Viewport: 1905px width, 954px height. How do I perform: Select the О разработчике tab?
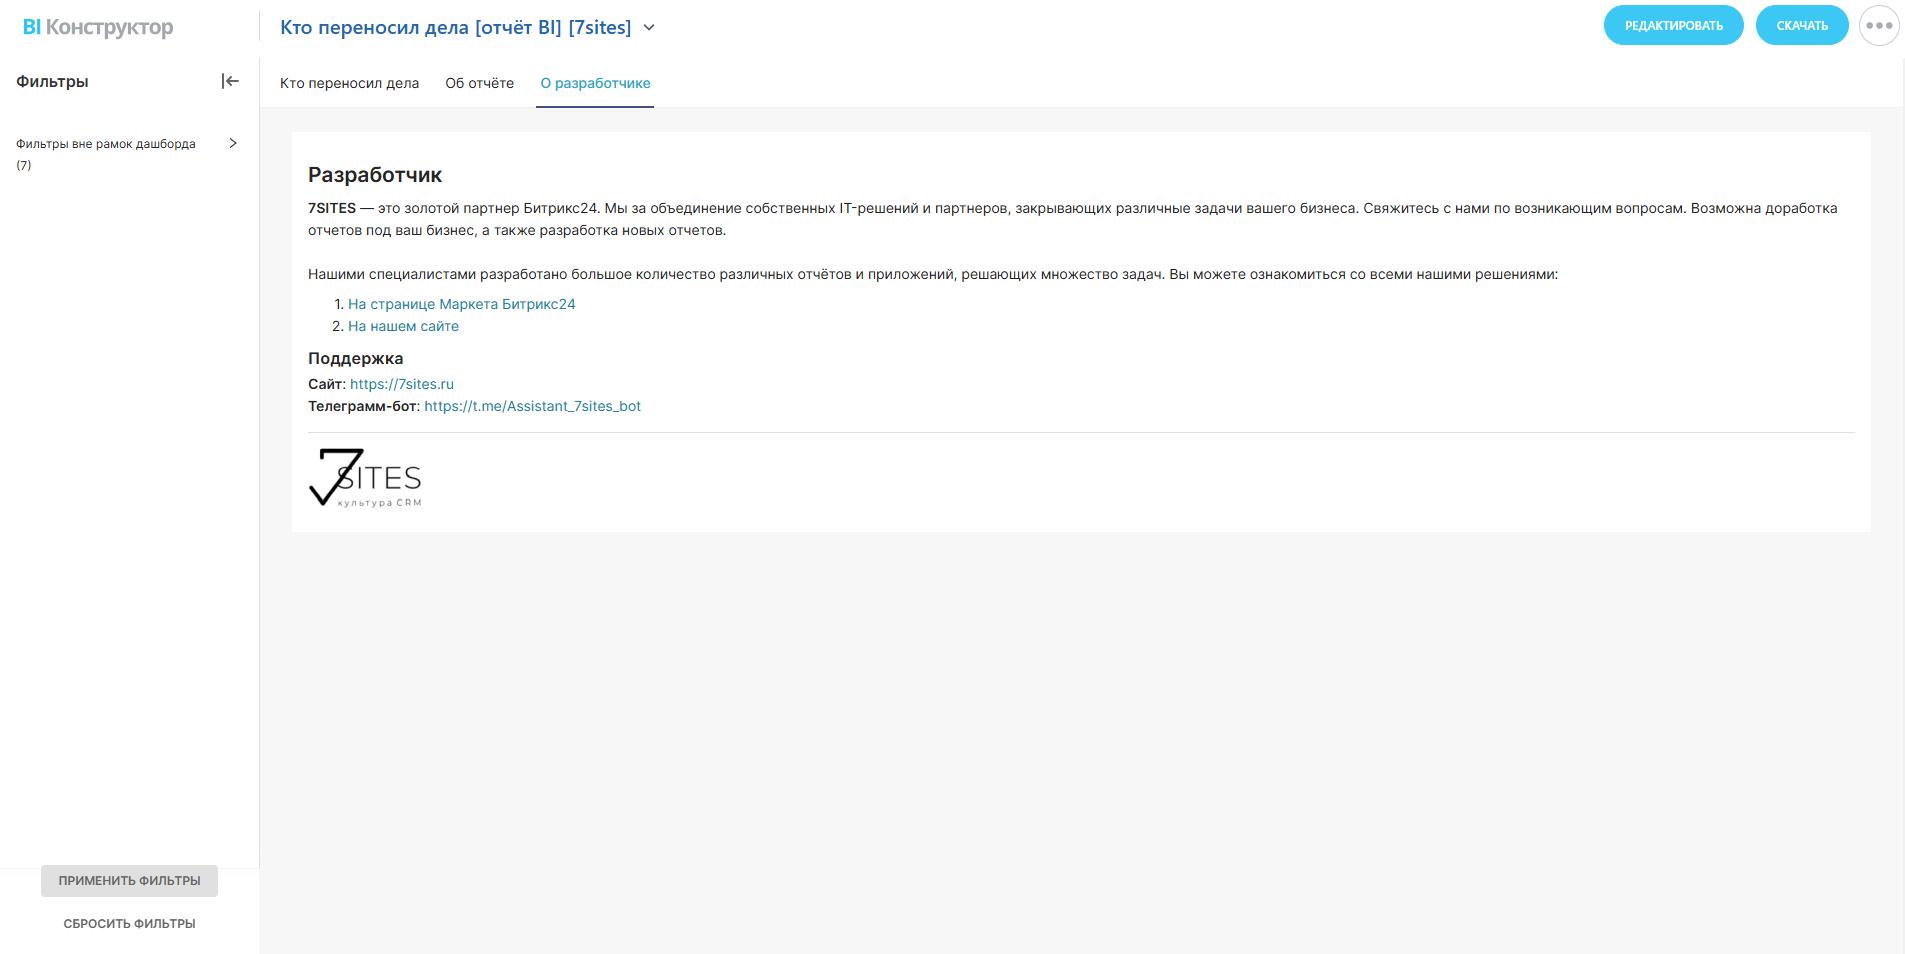pyautogui.click(x=595, y=83)
